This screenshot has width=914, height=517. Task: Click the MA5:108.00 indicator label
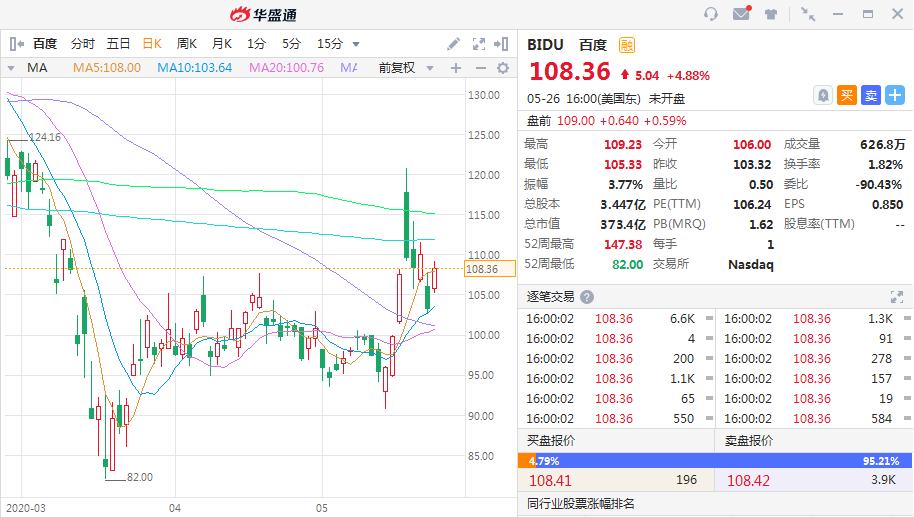pos(107,68)
